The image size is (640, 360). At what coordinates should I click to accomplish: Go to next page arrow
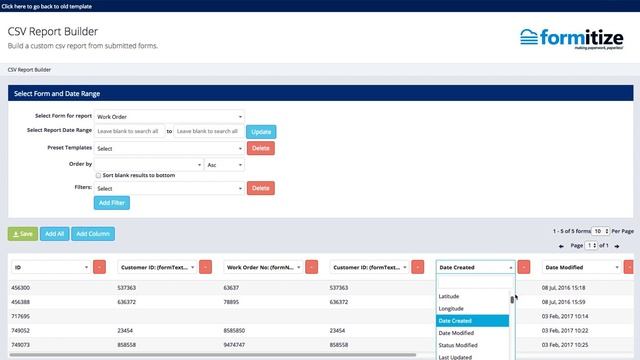pyautogui.click(x=617, y=246)
